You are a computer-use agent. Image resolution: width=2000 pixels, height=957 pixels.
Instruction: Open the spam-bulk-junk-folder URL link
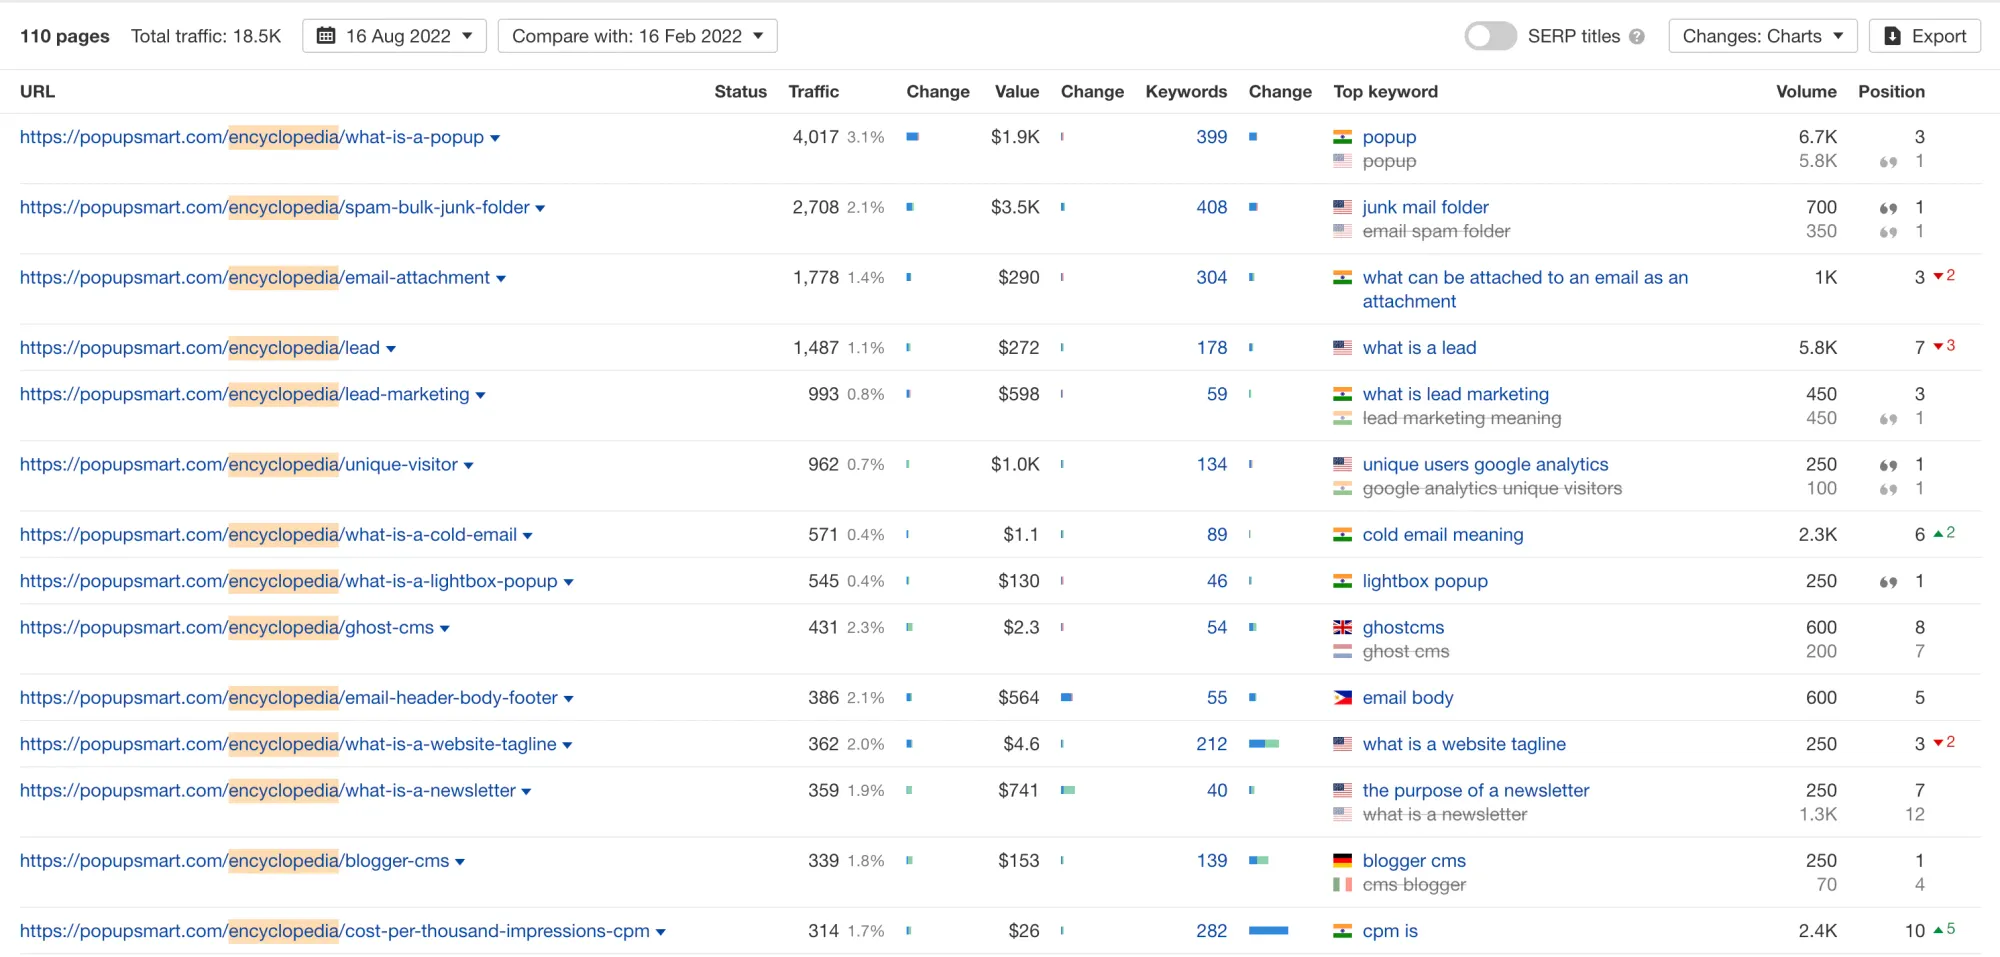click(x=275, y=207)
